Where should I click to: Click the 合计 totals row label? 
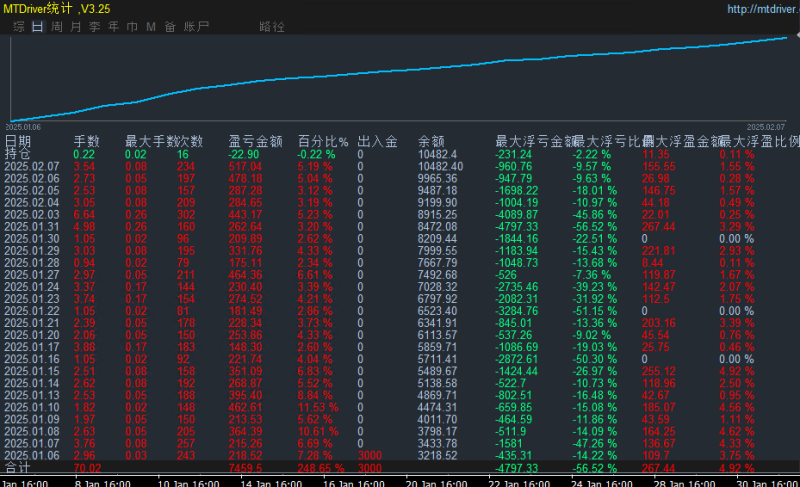(x=17, y=466)
